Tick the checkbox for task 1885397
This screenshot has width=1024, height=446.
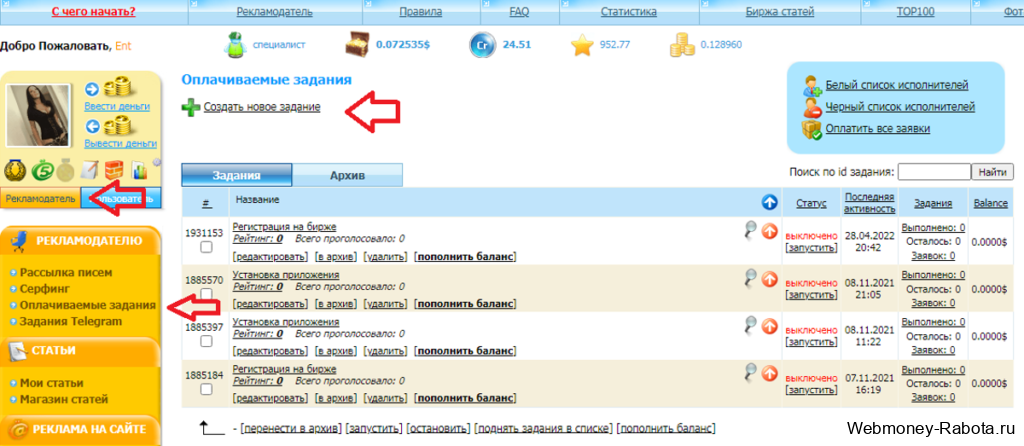pyautogui.click(x=206, y=342)
